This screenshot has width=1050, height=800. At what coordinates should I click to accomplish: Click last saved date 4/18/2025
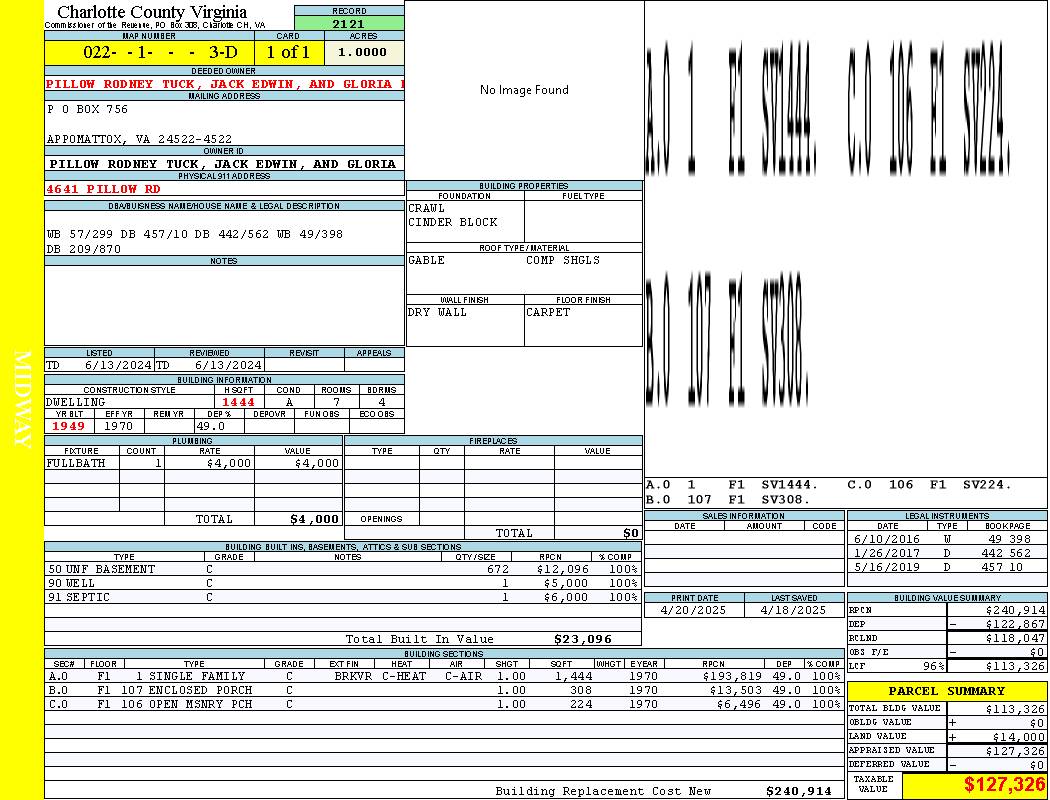point(794,611)
